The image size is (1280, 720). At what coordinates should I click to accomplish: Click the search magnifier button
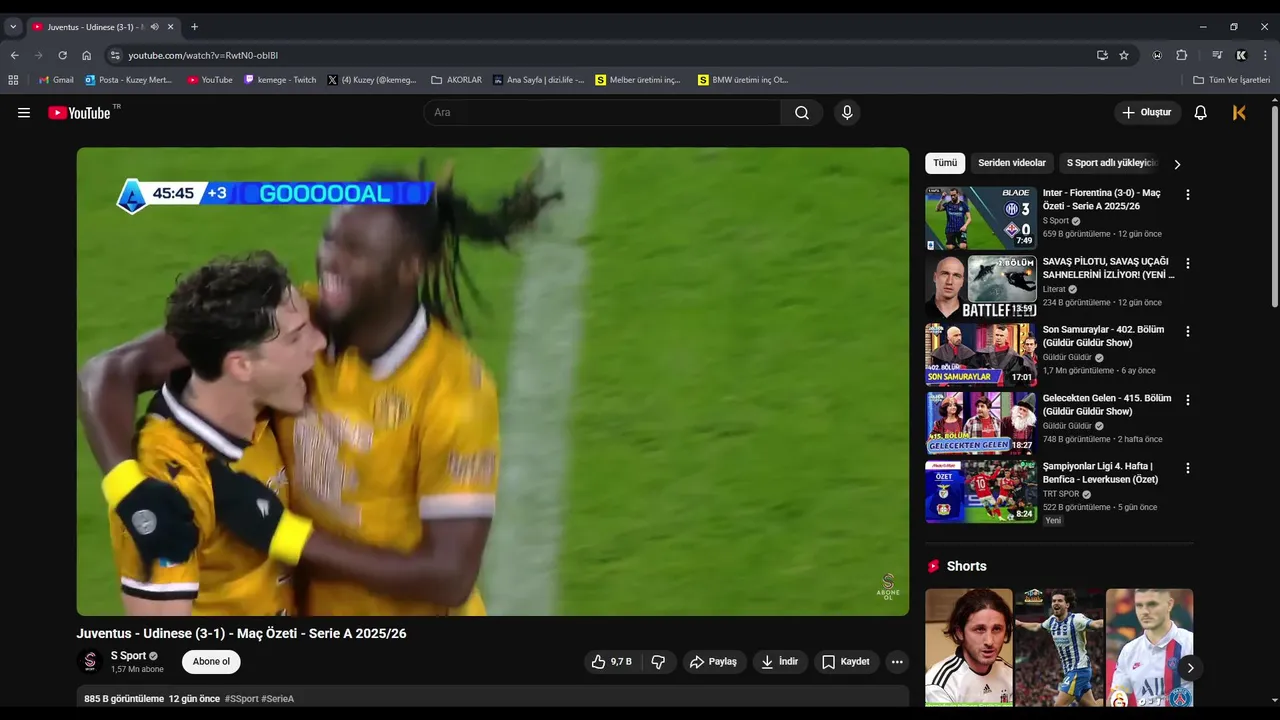pyautogui.click(x=802, y=113)
